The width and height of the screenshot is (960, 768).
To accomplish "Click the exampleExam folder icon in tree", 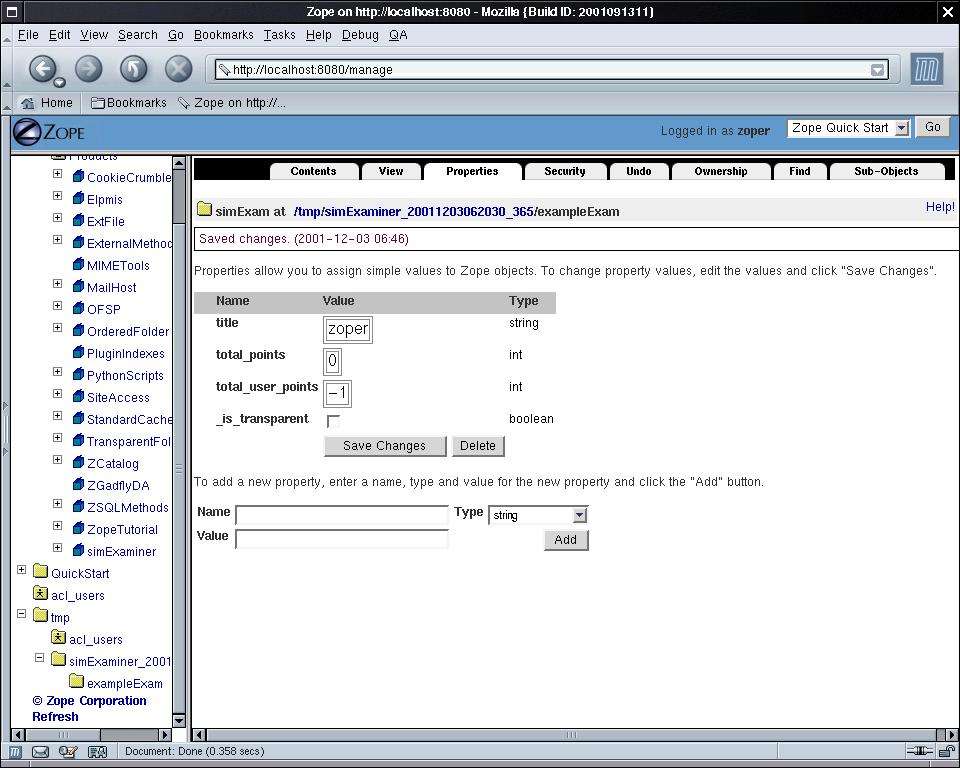I will coord(77,682).
